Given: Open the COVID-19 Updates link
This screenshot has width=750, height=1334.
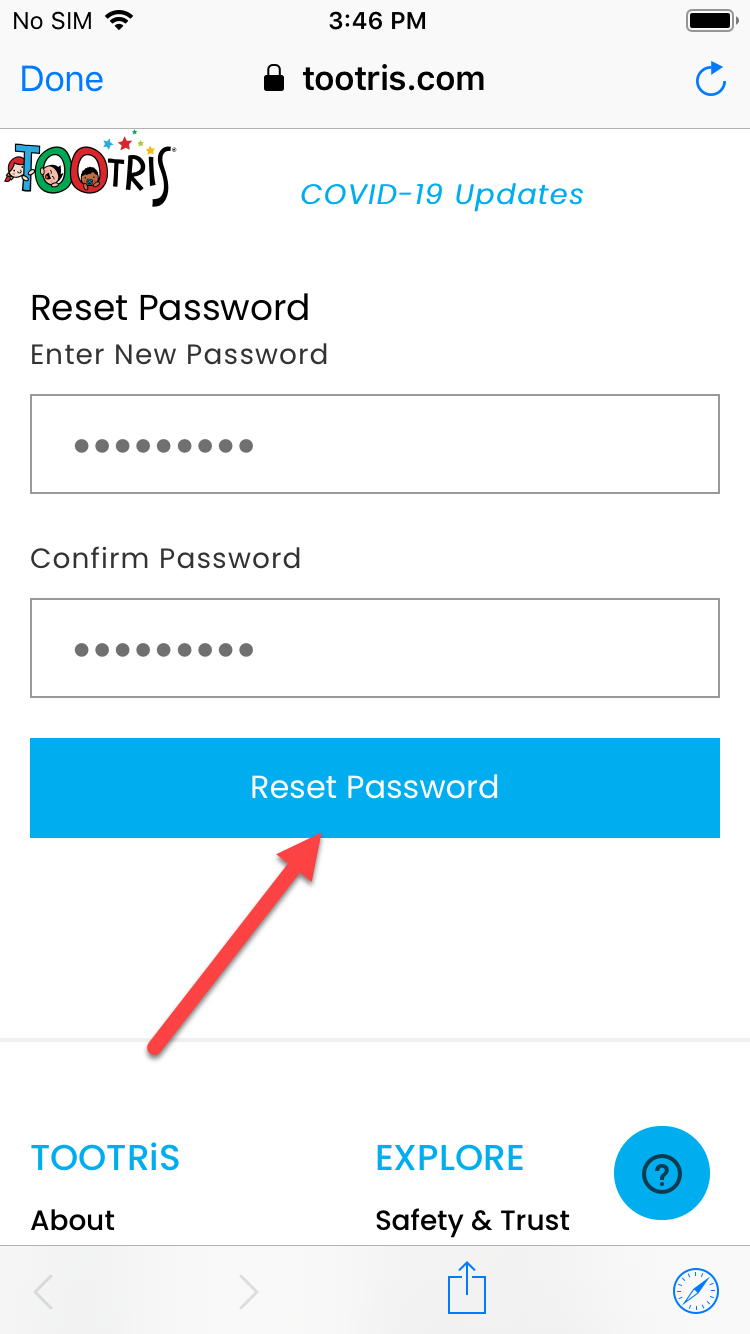Looking at the screenshot, I should 442,194.
